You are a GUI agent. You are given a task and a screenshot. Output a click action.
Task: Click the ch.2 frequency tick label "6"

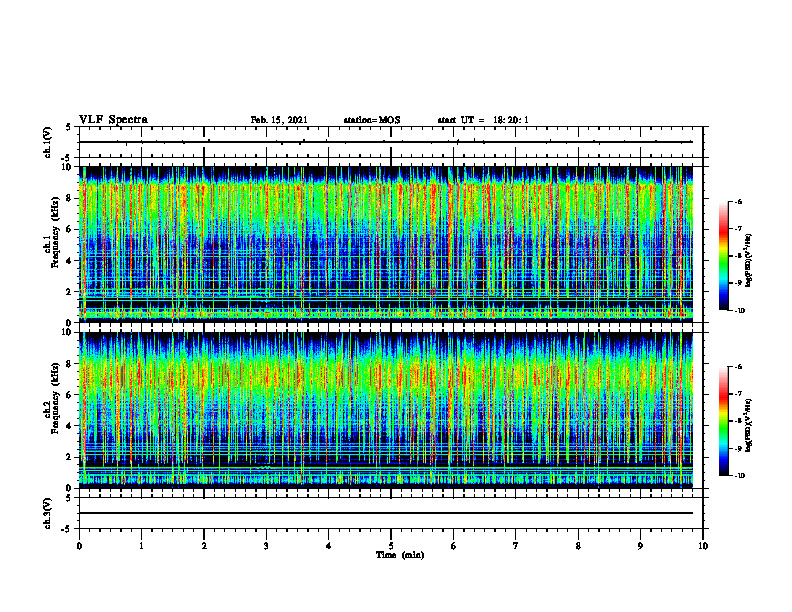click(69, 395)
